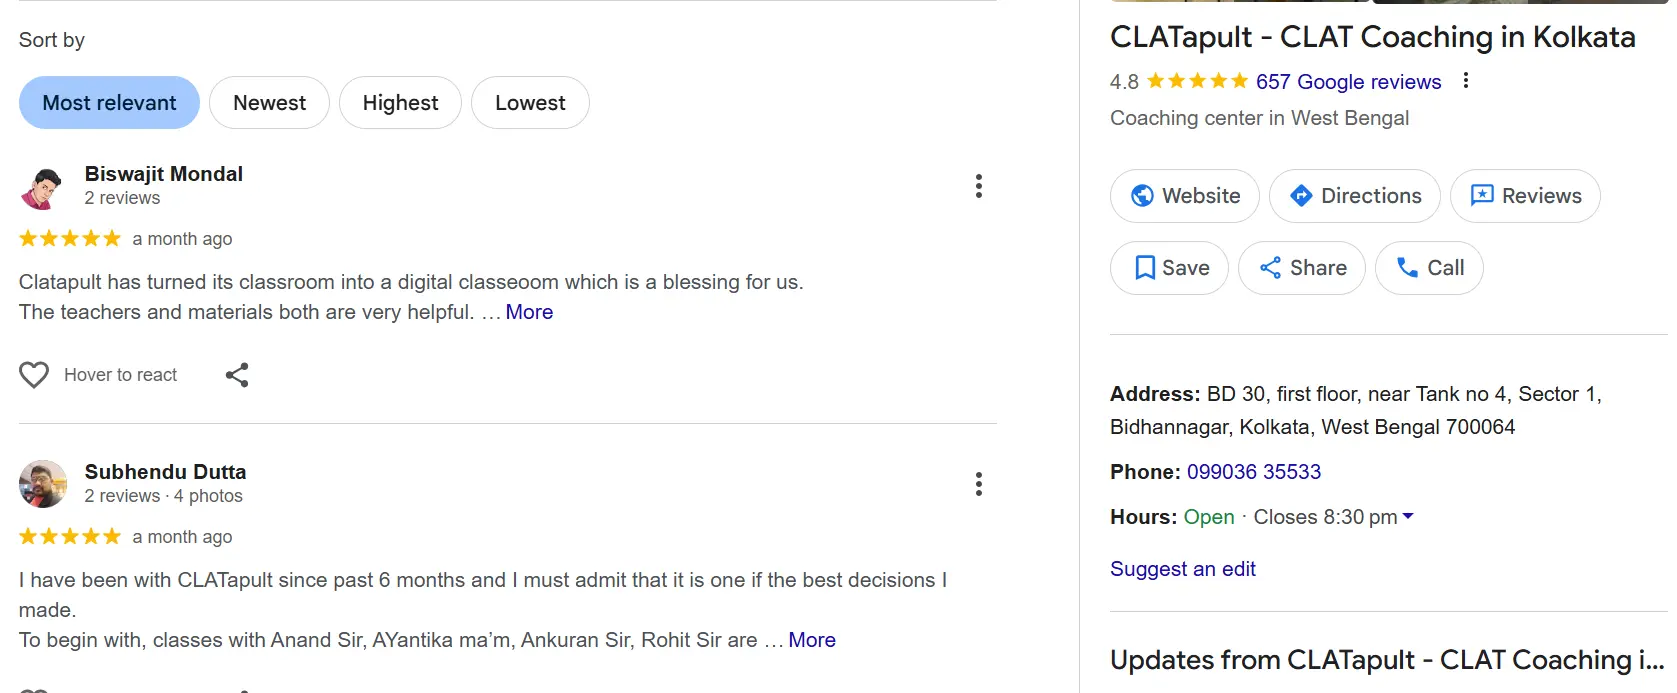Open the Website for CLATapult
Viewport: 1677px width, 693px height.
(1184, 196)
